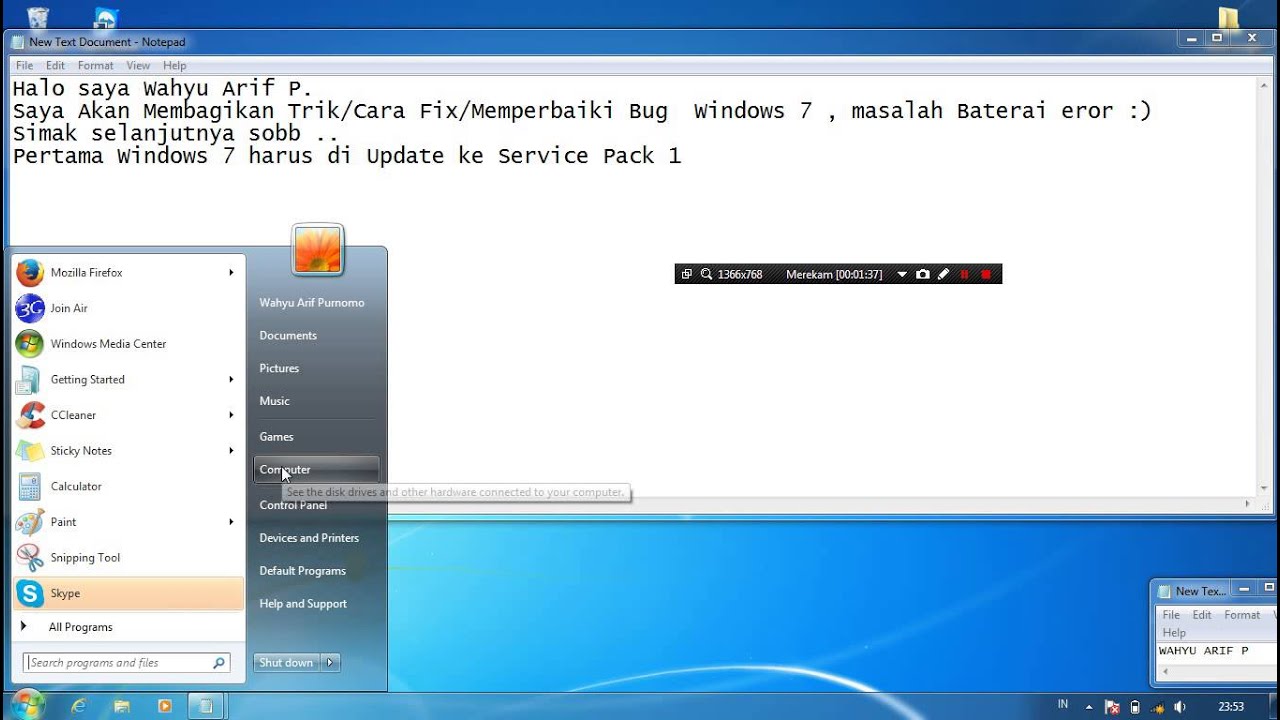
Task: Stop the screen recording
Action: pyautogui.click(x=986, y=274)
